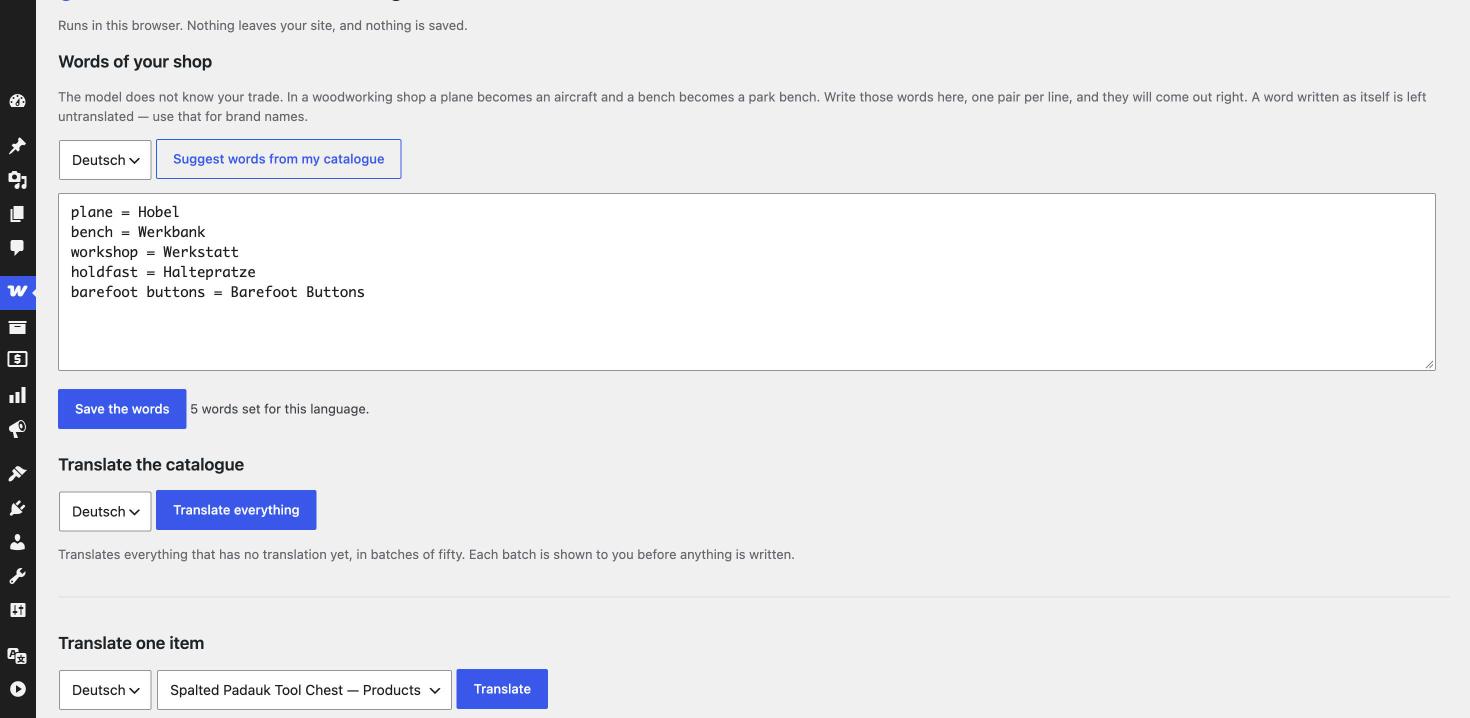Click the collapse-menu play icon

click(x=17, y=689)
